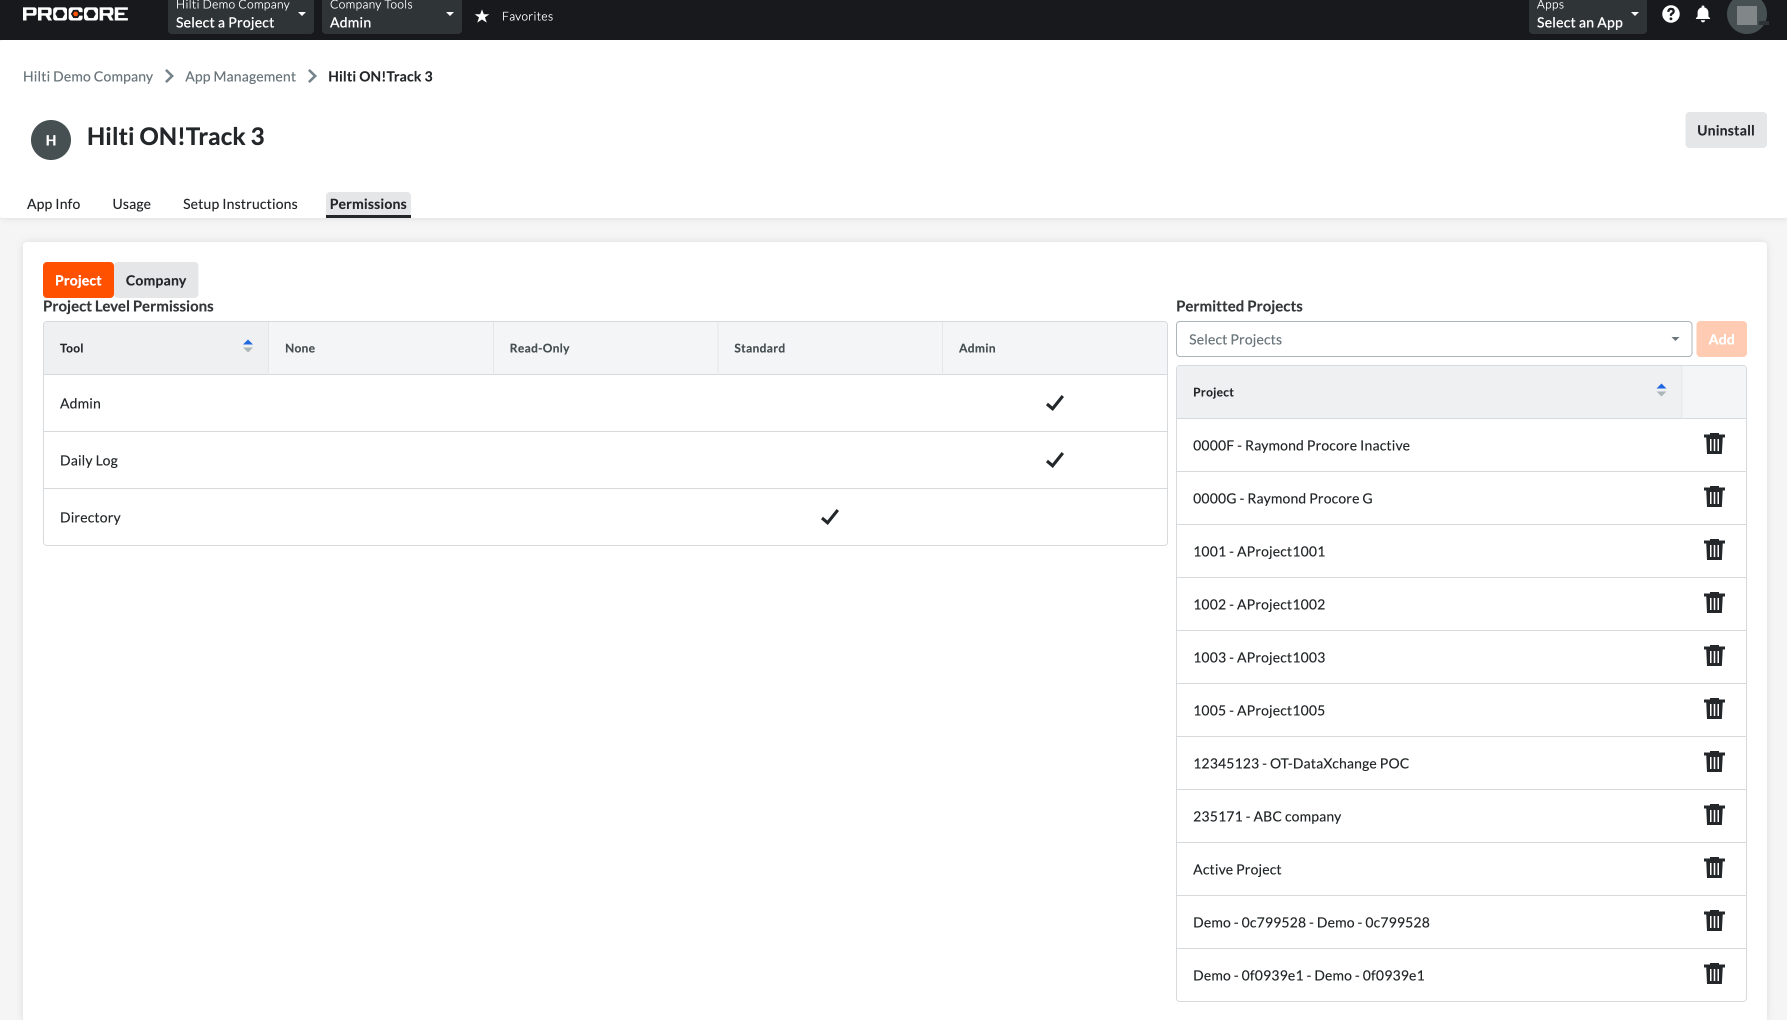
Task: Delete 0000G - Raymond Procore G project
Action: pyautogui.click(x=1714, y=497)
